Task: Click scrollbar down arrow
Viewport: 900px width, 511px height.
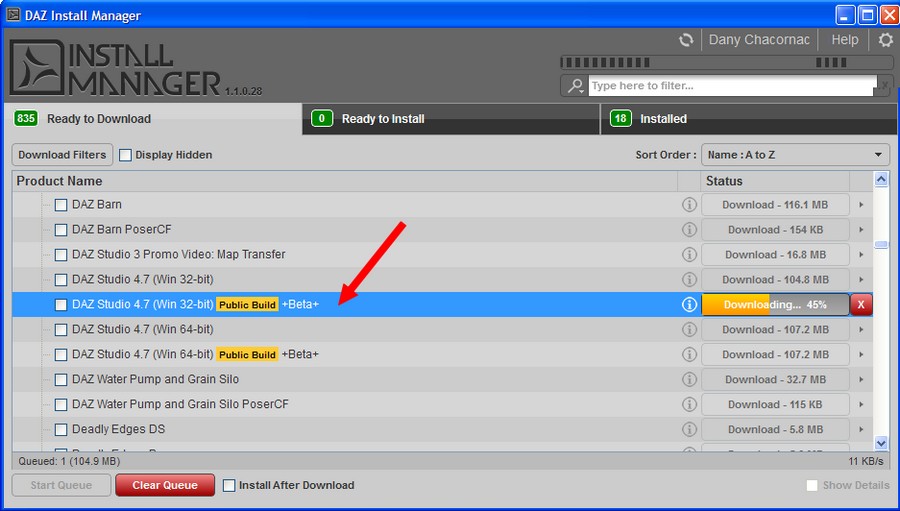Action: point(881,443)
